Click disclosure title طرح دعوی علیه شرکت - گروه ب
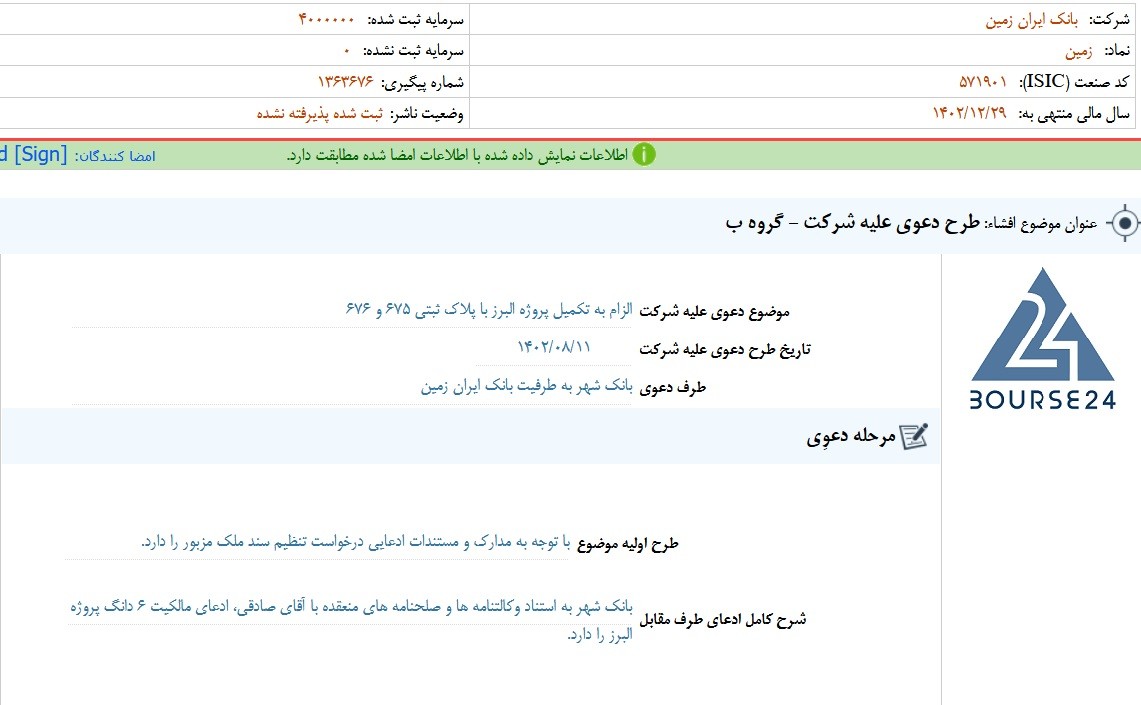The width and height of the screenshot is (1141, 705). pos(852,223)
